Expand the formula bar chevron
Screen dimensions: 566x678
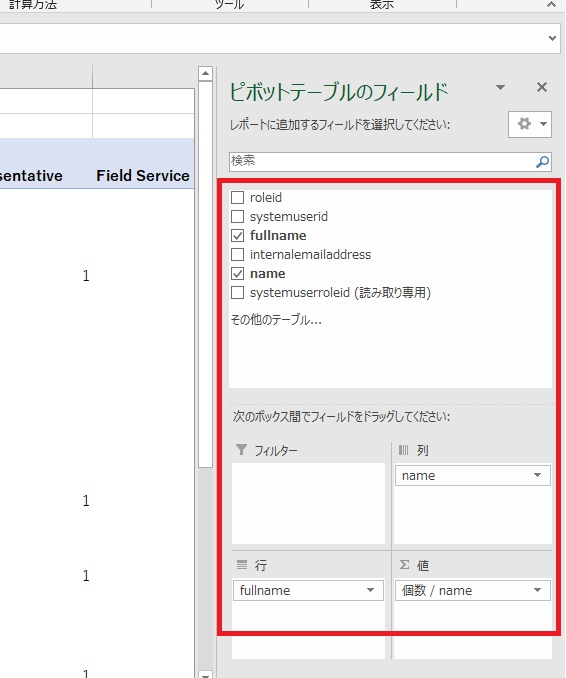[552, 38]
